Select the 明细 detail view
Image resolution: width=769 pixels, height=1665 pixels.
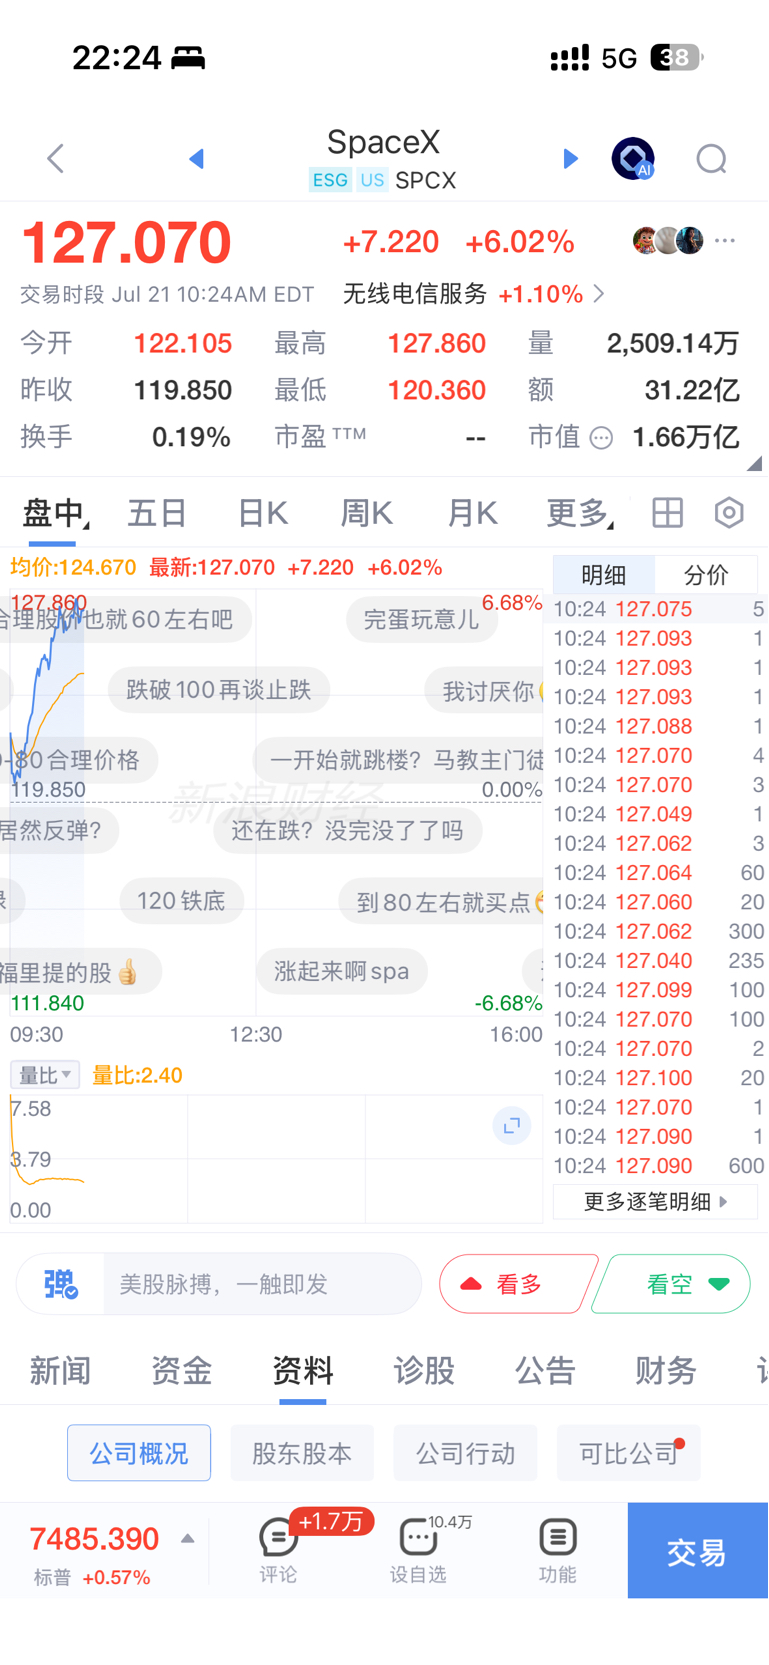click(x=604, y=575)
